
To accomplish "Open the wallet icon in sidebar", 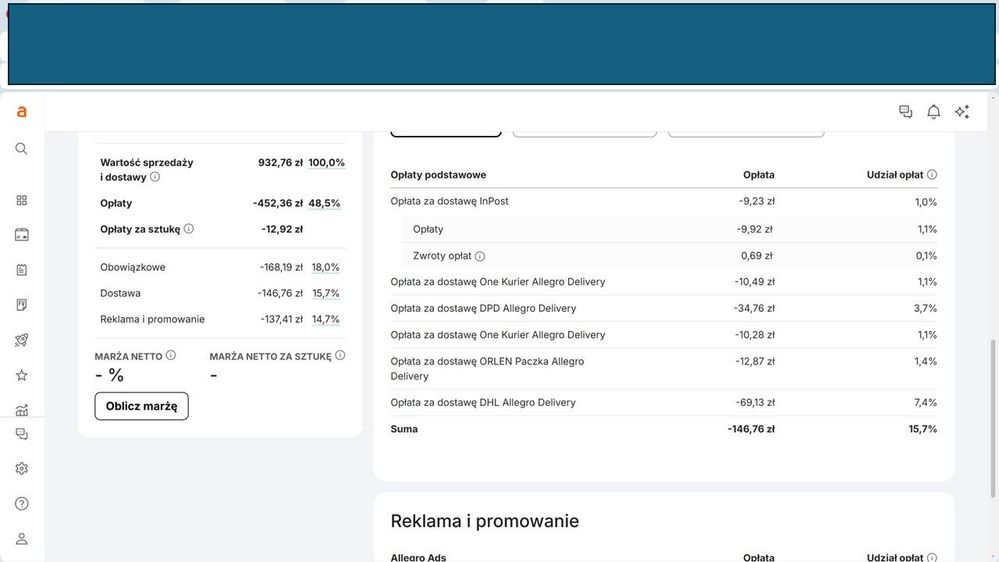I will pos(22,235).
